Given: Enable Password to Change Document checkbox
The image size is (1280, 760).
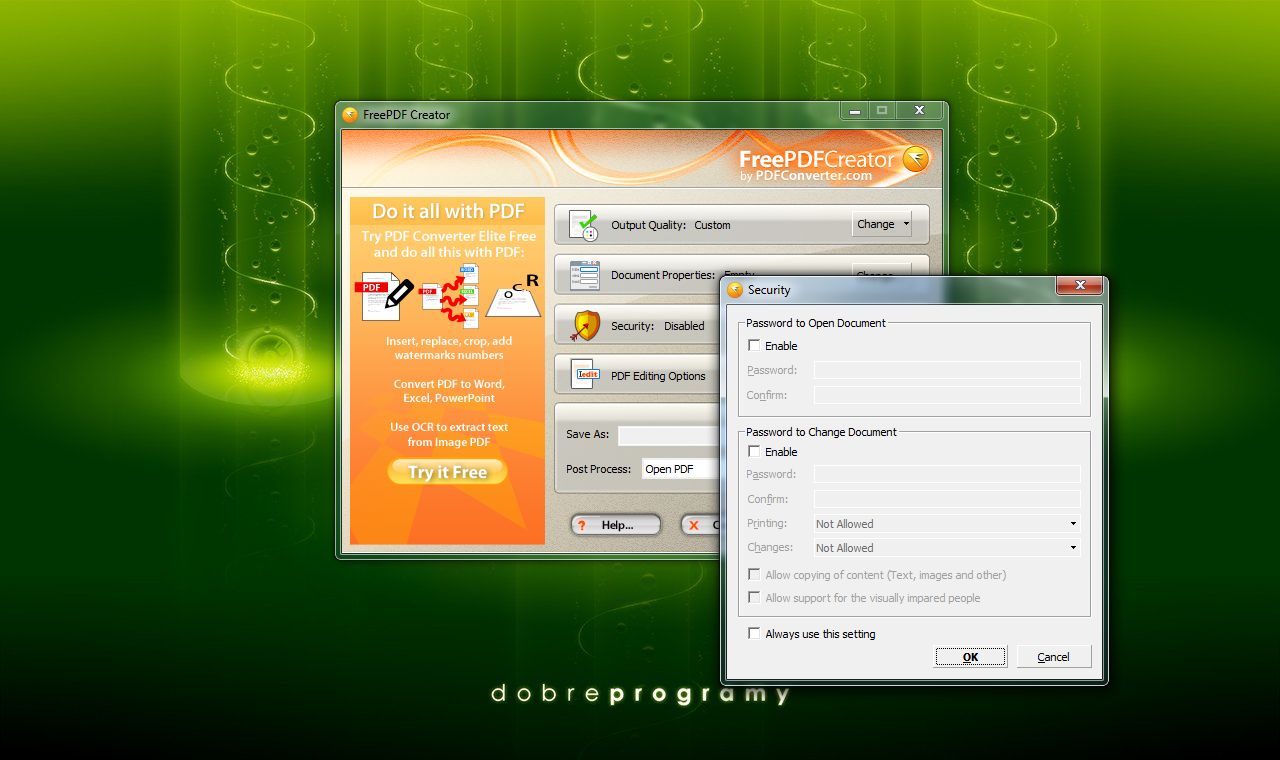Looking at the screenshot, I should click(x=754, y=452).
